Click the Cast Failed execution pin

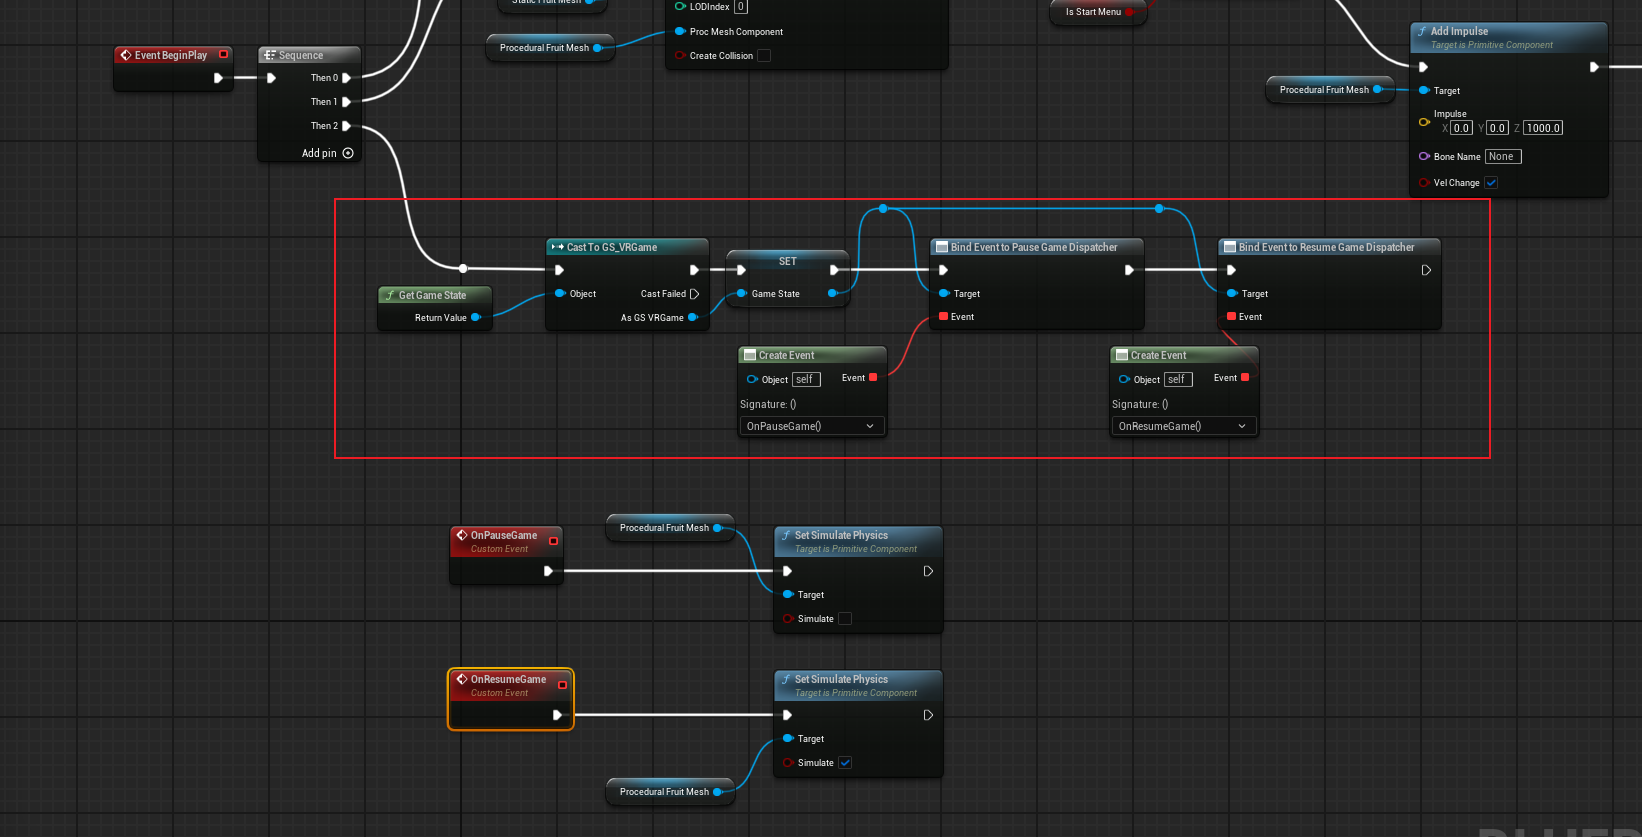[694, 294]
